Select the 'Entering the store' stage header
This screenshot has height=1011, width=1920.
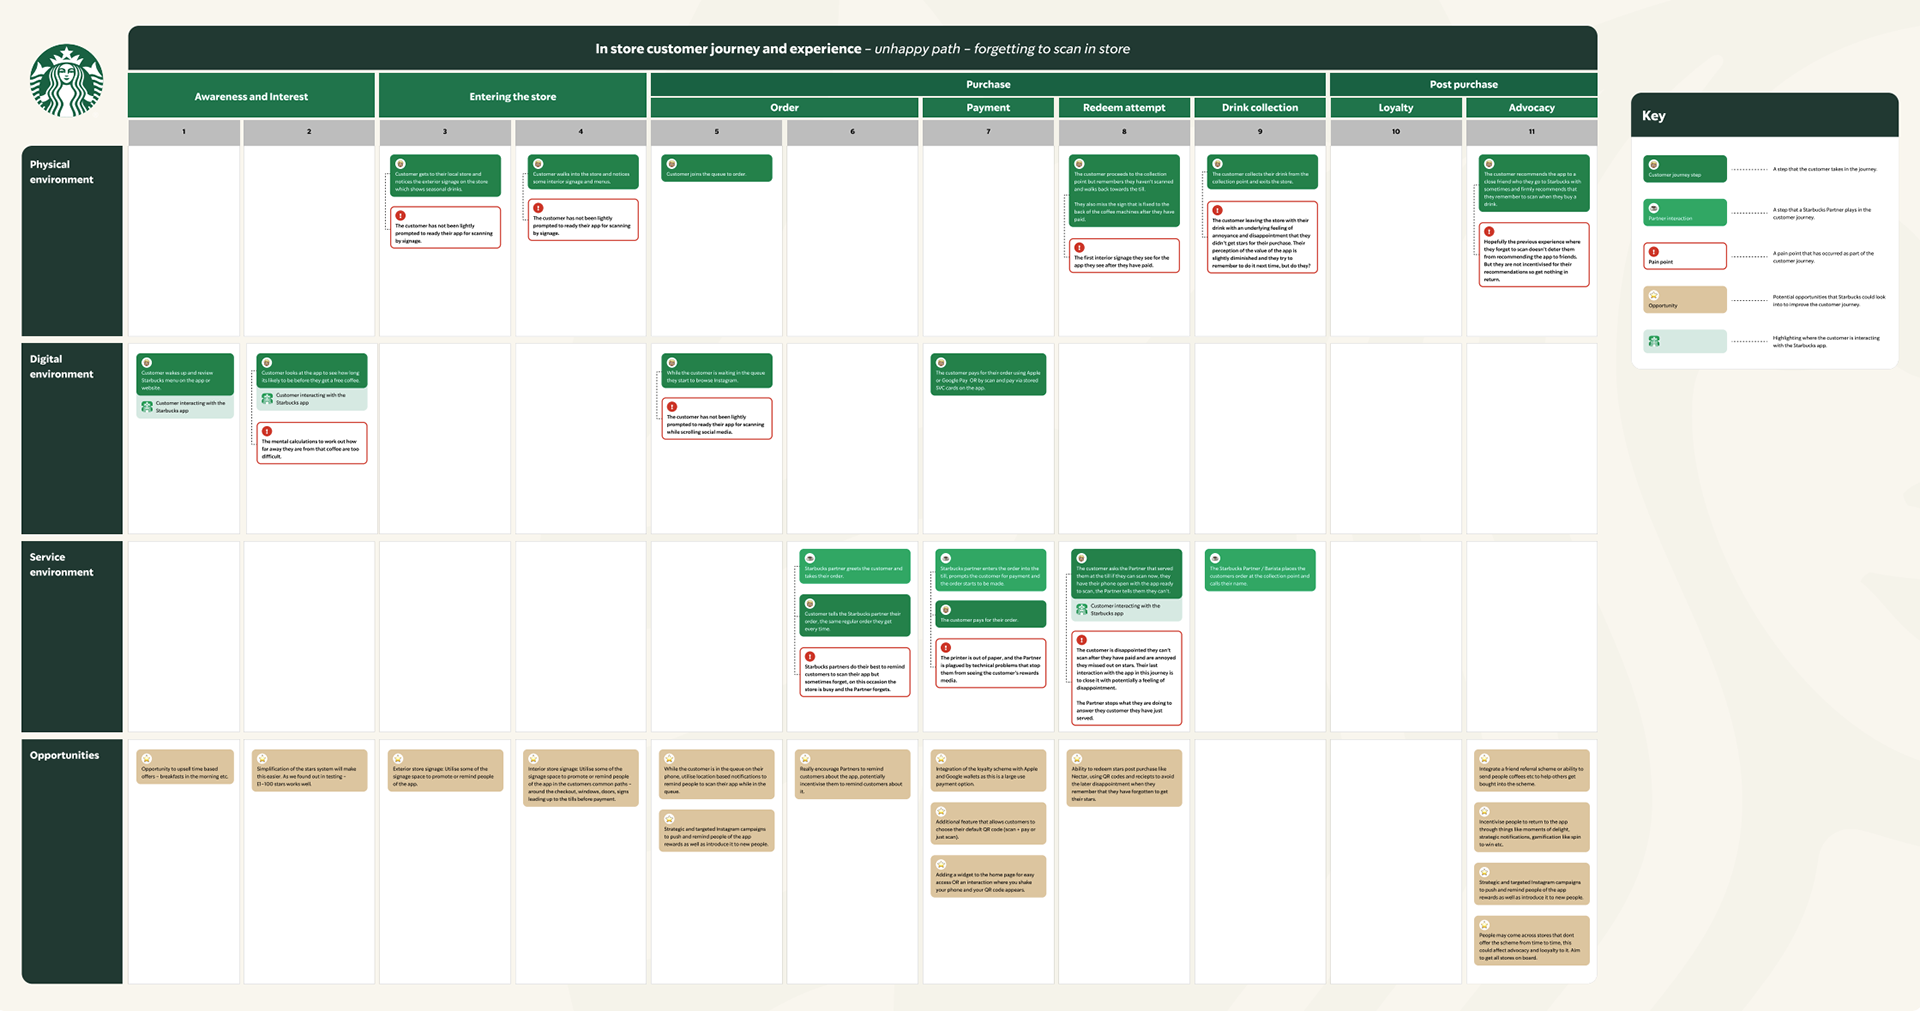tap(513, 96)
